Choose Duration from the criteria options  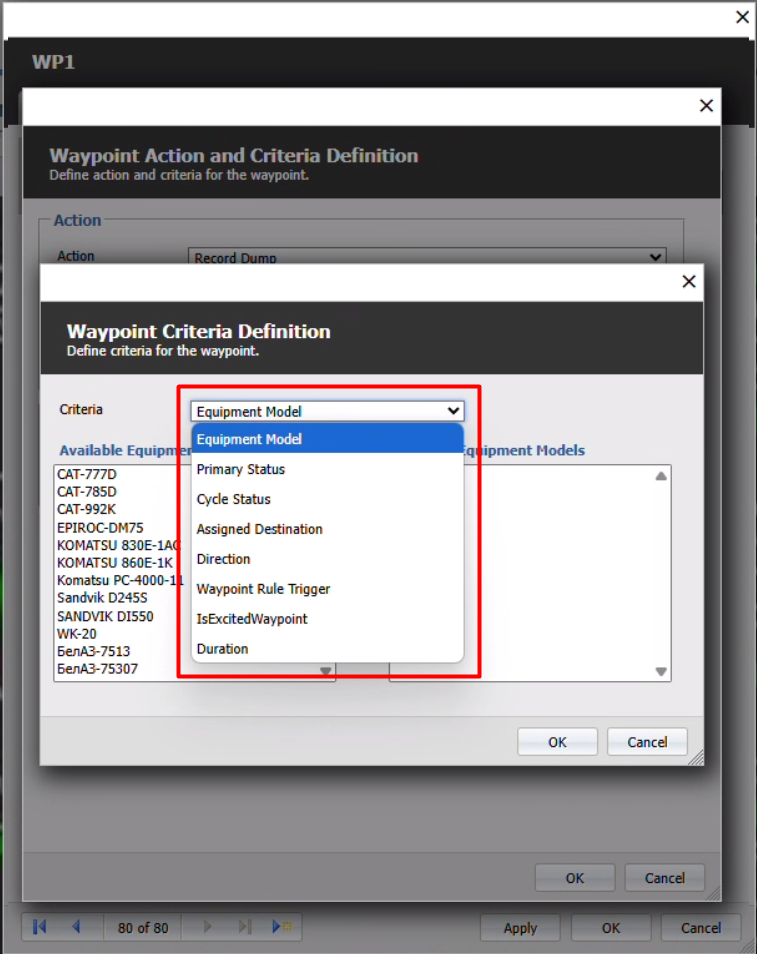[x=223, y=649]
